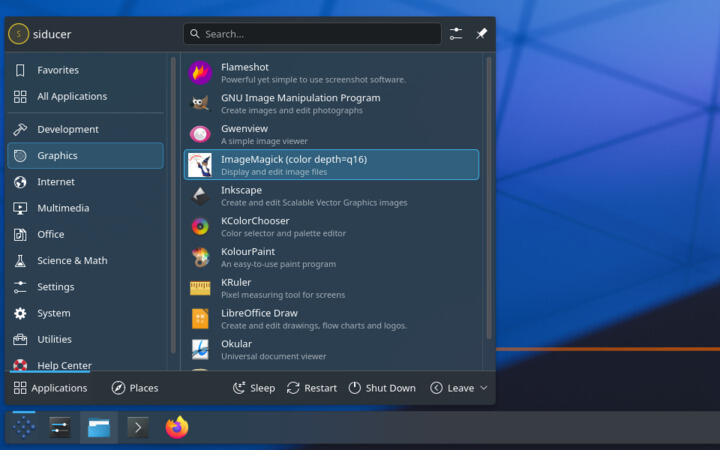Image resolution: width=720 pixels, height=450 pixels.
Task: Expand the Leave options arrow
Action: [x=484, y=388]
